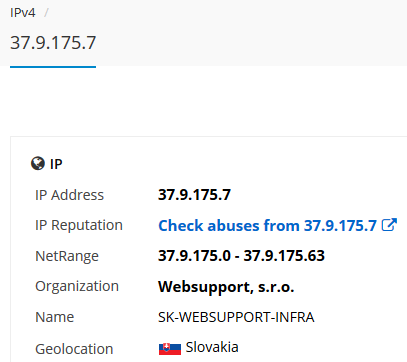407x362 pixels.
Task: Click the IP section heading
Action: [56, 164]
